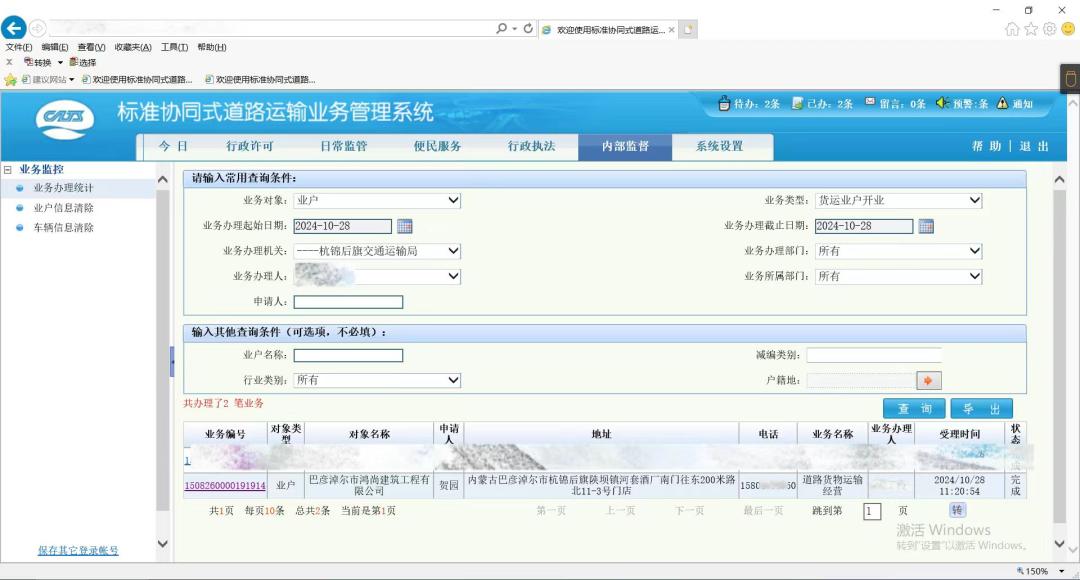
Task: Click the 申请人 input field
Action: [348, 302]
